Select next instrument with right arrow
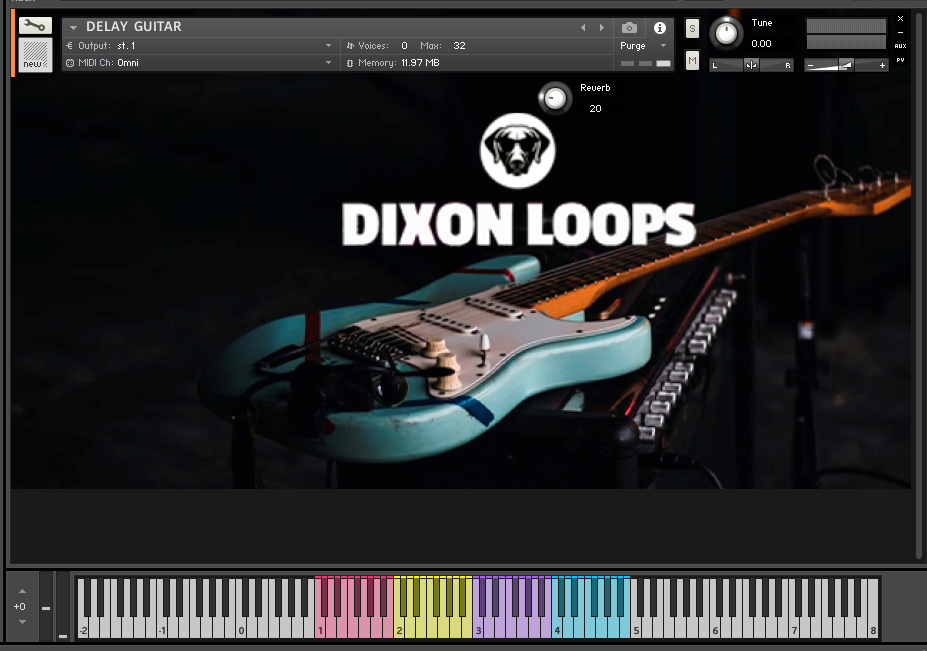This screenshot has height=651, width=927. pyautogui.click(x=601, y=28)
